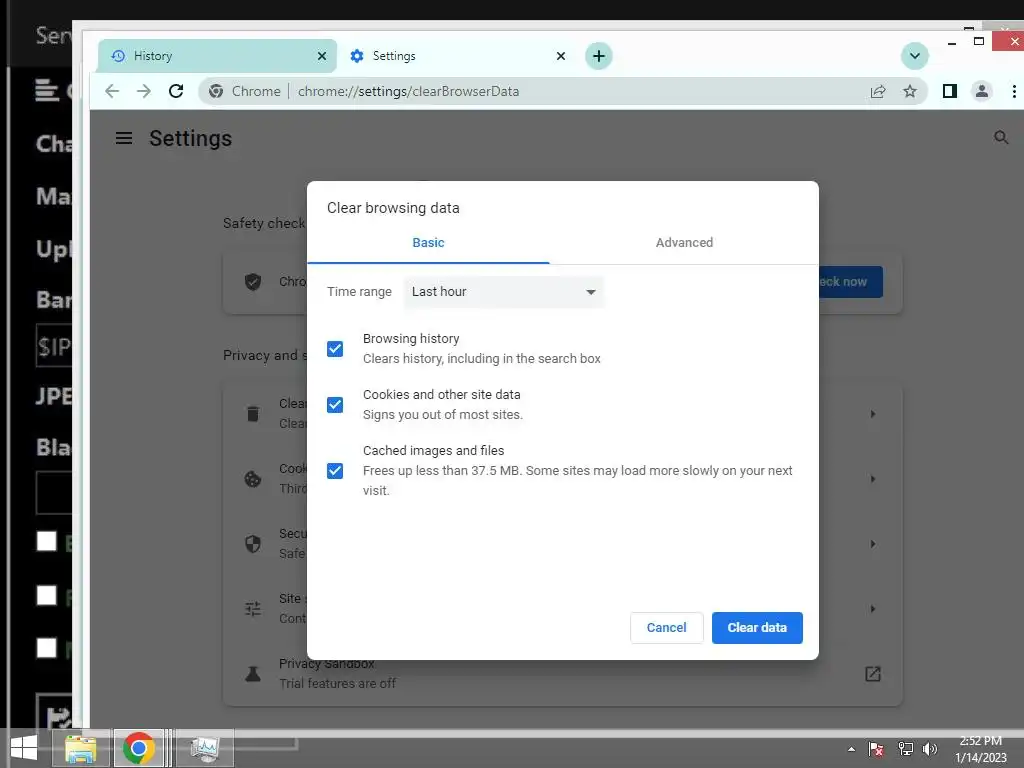Bookmark this page with the star icon
This screenshot has height=768, width=1024.
pos(910,91)
